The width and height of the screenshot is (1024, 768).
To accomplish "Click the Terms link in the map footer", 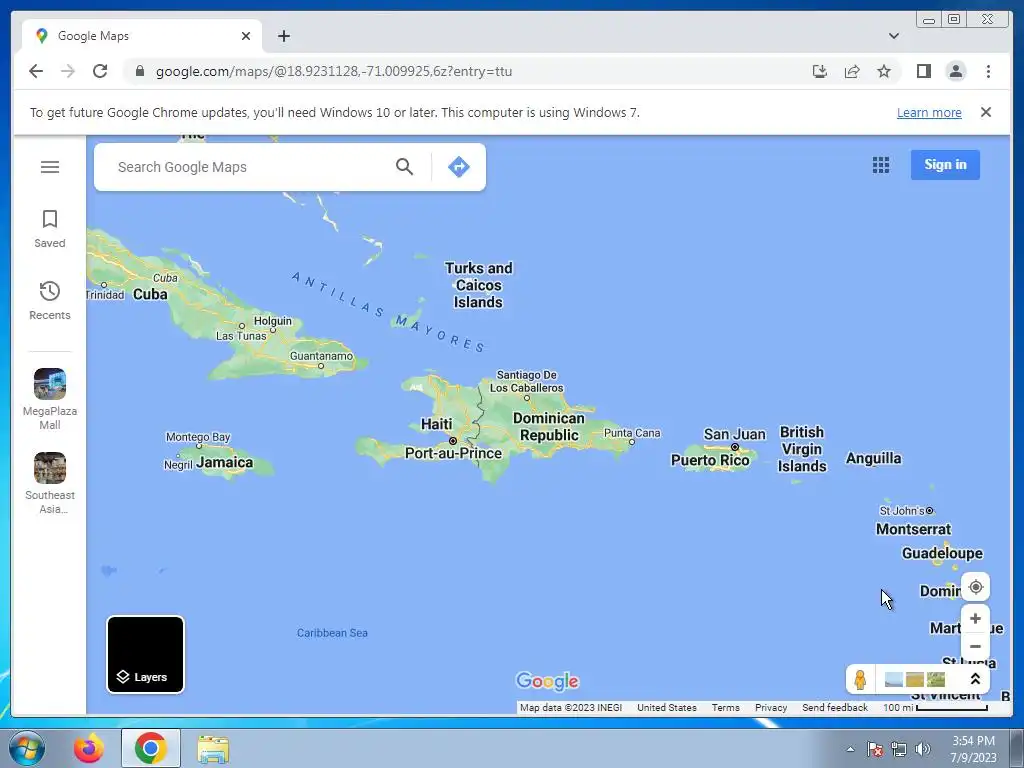I will tap(726, 707).
